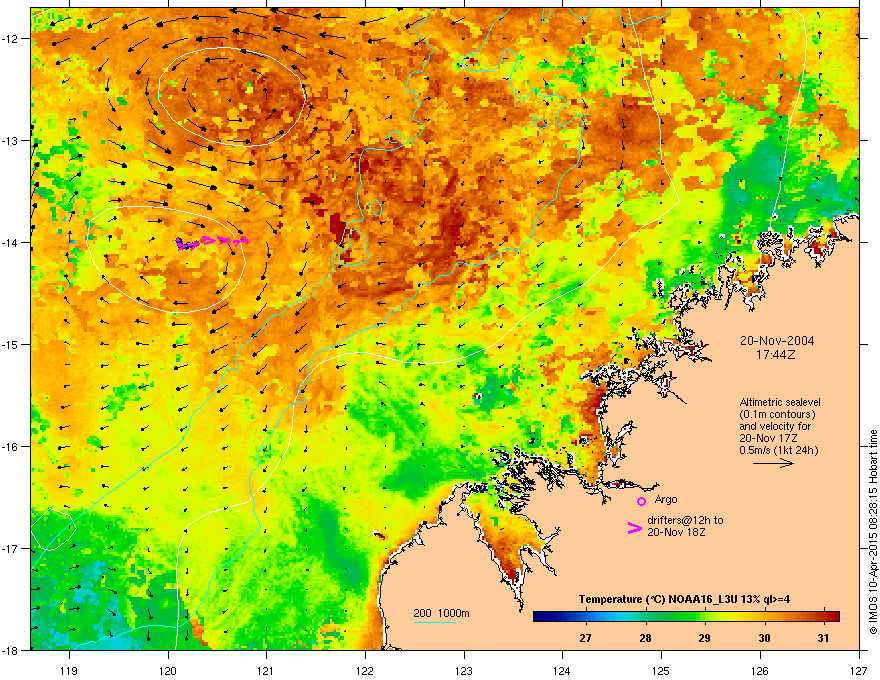880x680 pixels.
Task: Click longitude axis label 125
Action: 661,670
